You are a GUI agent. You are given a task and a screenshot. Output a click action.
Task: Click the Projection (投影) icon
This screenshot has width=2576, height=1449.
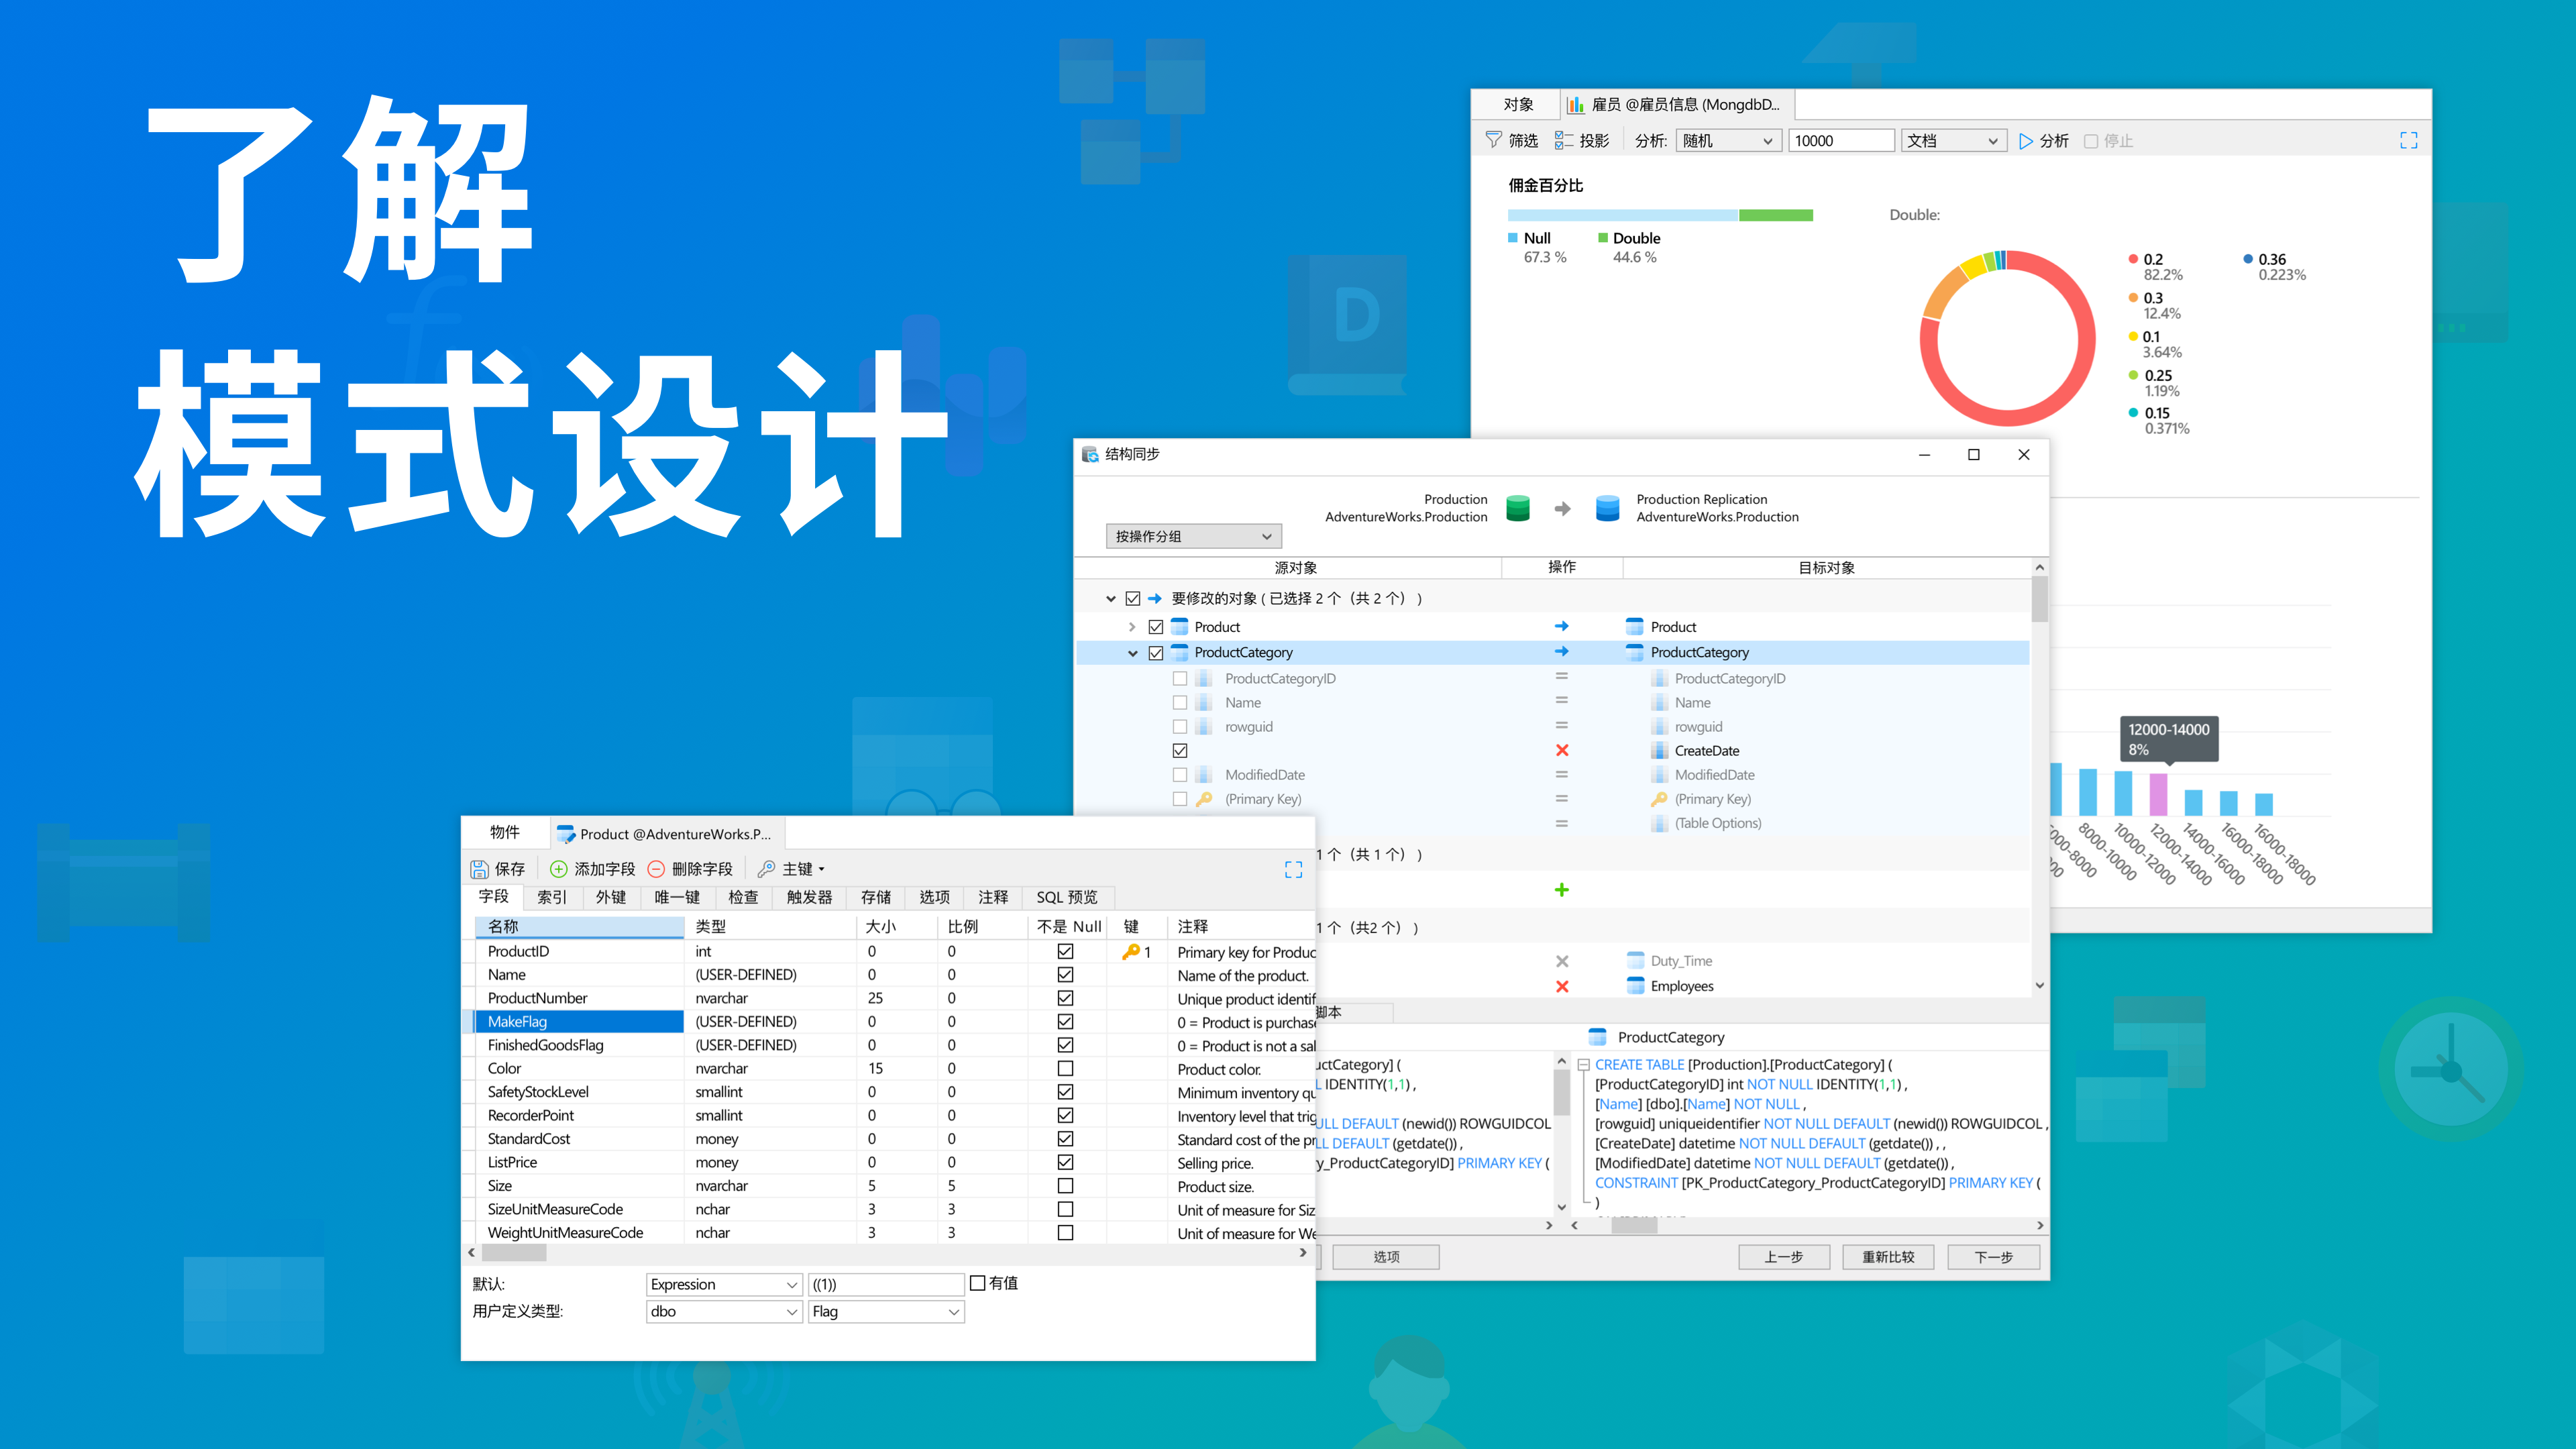[x=1564, y=140]
